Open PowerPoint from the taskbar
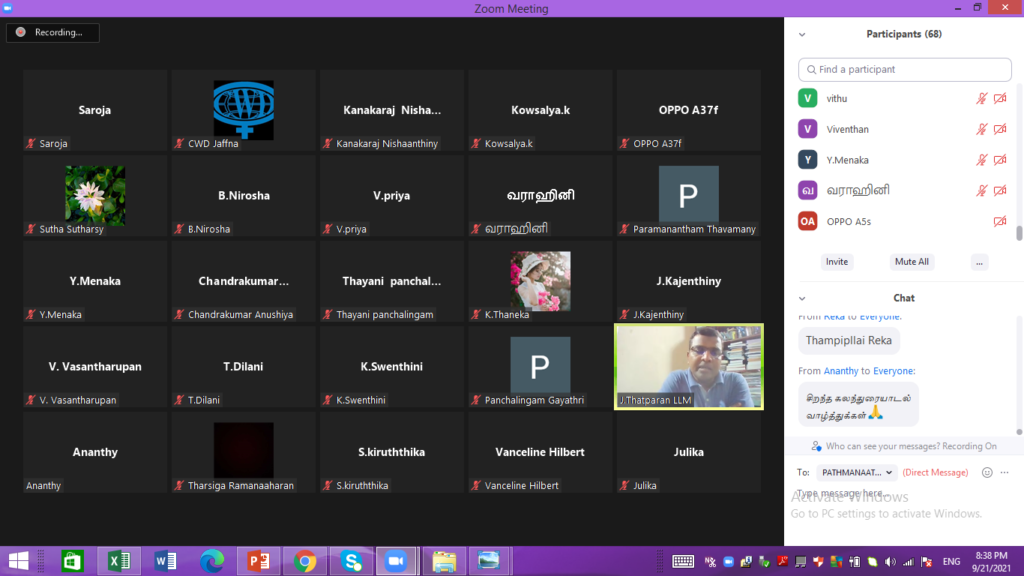Screen dimensions: 1024x576 (259, 561)
